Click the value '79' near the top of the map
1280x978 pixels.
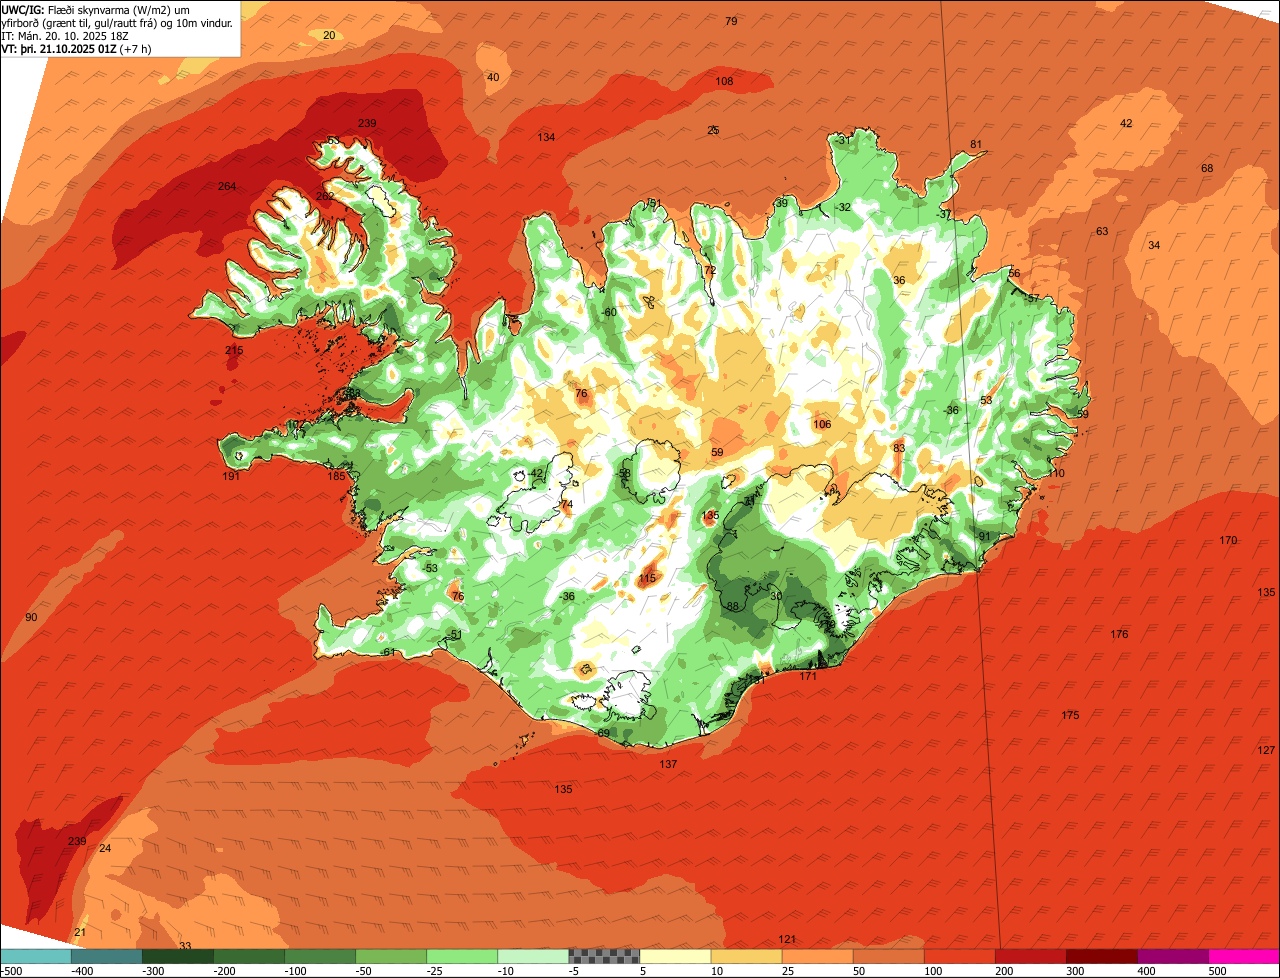(x=731, y=22)
